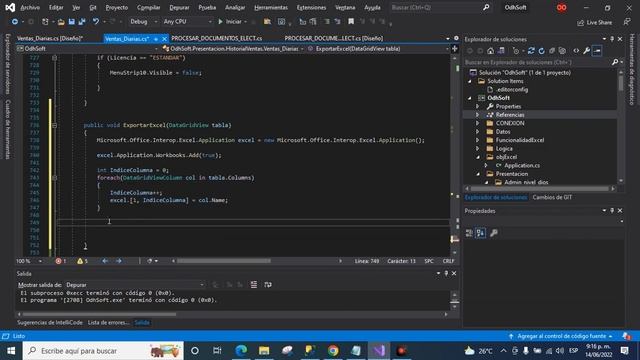Select the FuncionalidadExcel folder
The image size is (640, 360).
point(519,140)
